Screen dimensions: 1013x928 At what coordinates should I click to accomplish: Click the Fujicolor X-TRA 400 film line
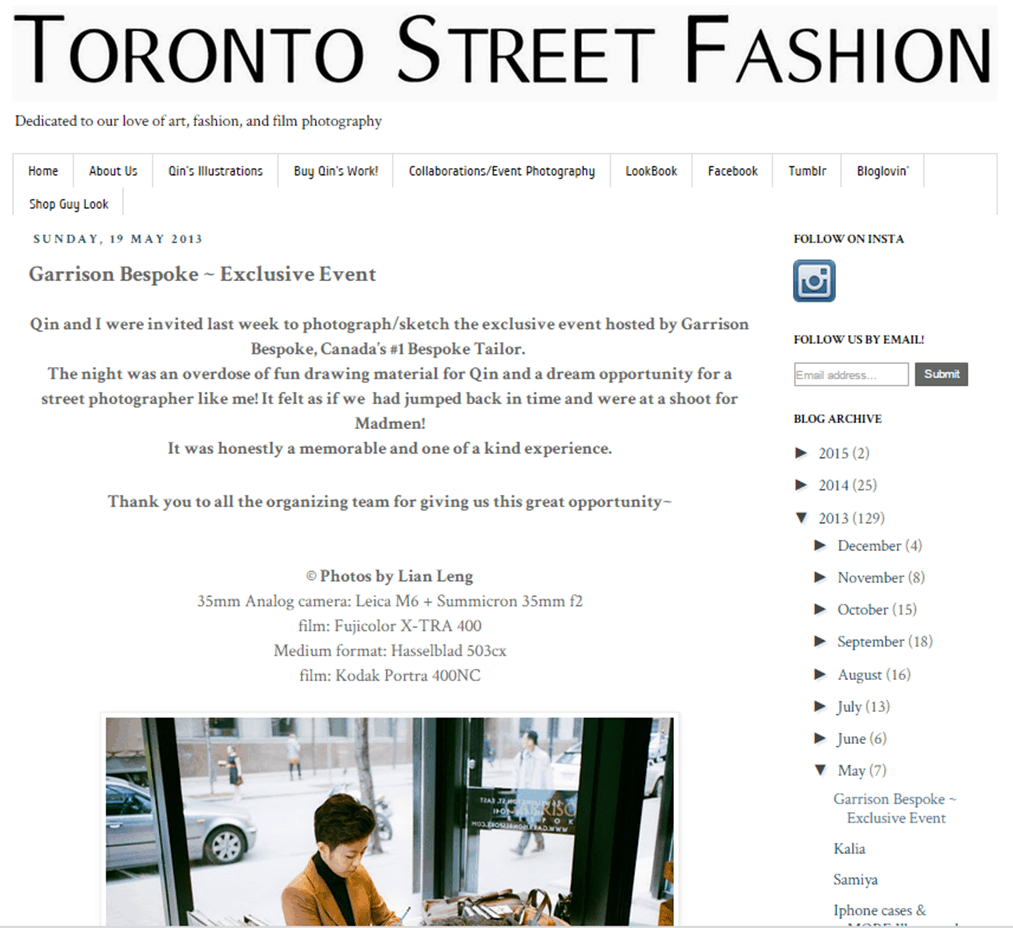click(390, 626)
